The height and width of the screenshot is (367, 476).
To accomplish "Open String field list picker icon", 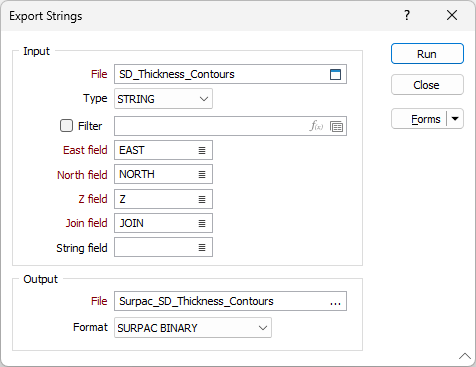I will point(202,247).
